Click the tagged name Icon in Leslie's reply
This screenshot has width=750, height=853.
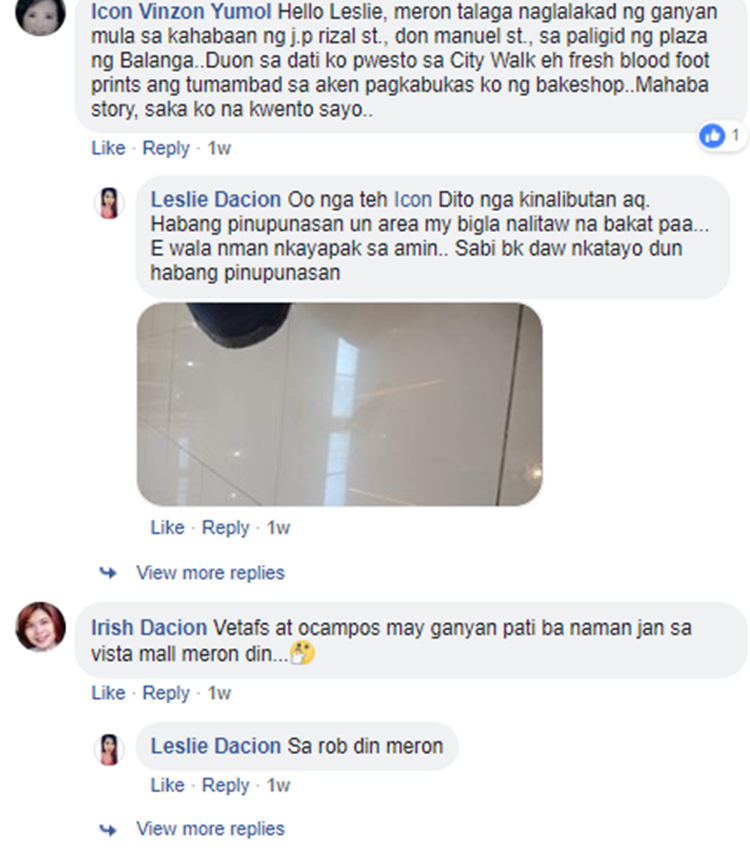tap(412, 200)
